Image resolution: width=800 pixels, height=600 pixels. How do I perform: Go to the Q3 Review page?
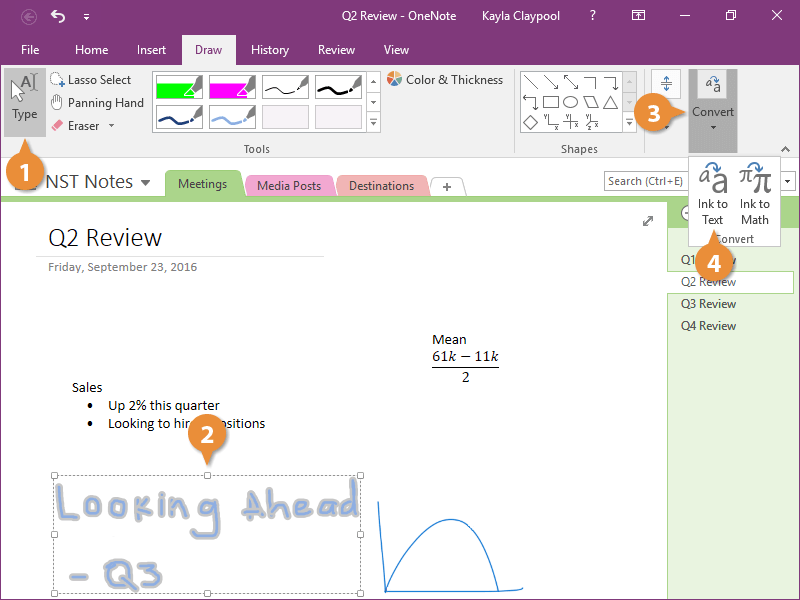pyautogui.click(x=708, y=304)
